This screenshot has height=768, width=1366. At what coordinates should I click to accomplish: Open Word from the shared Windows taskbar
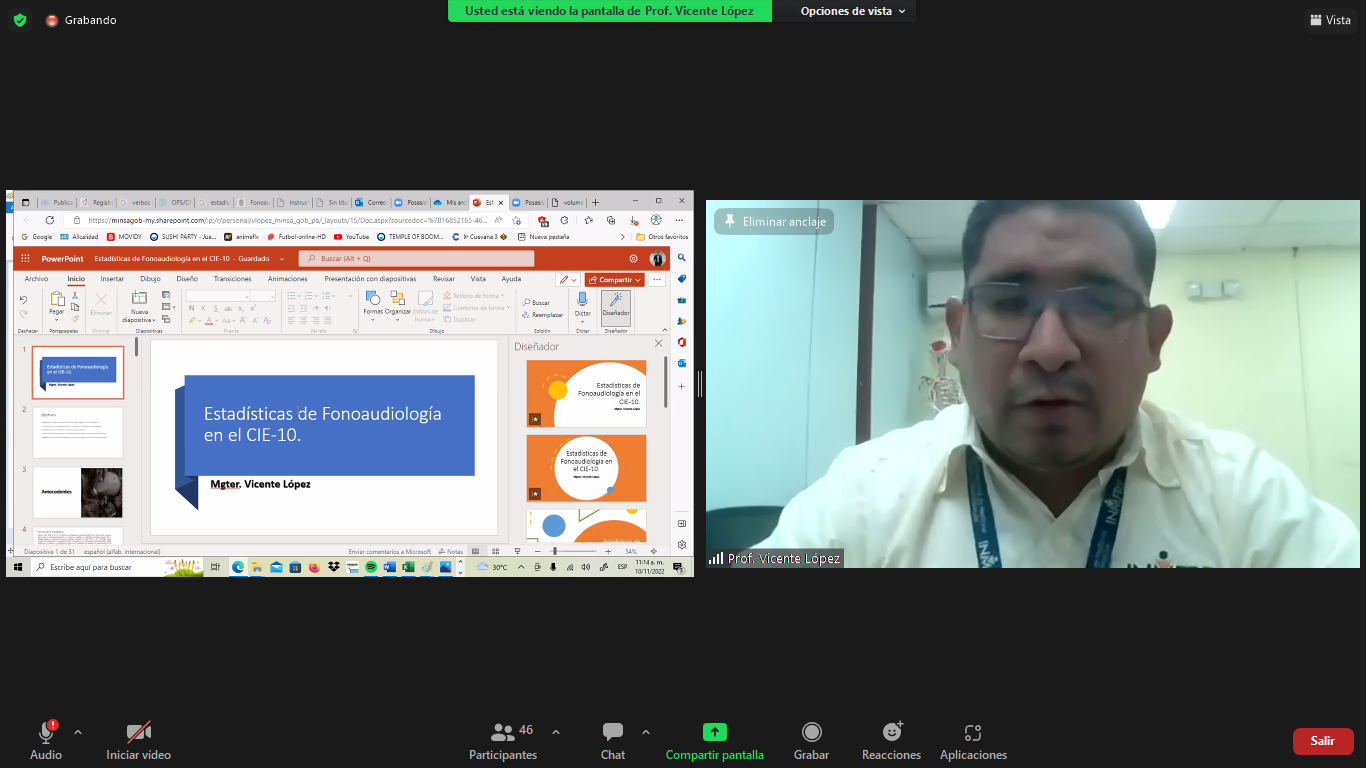tap(389, 567)
